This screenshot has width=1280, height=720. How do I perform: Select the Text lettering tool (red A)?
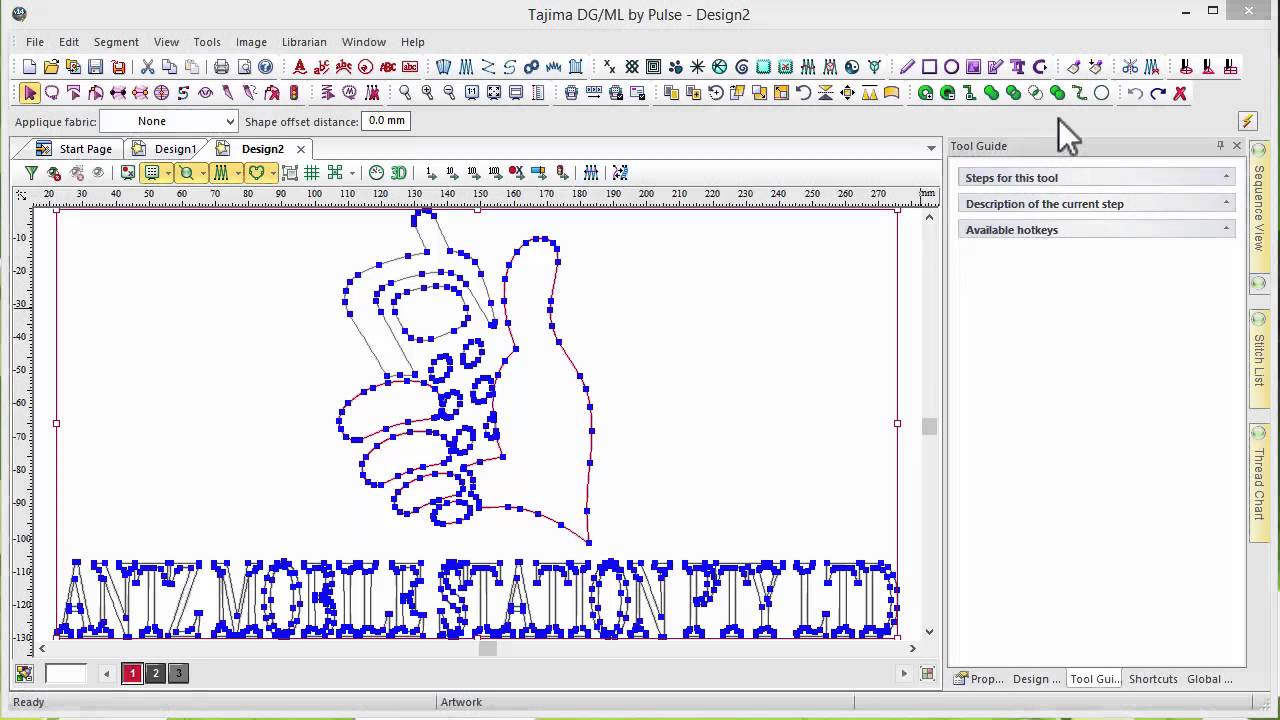300,67
